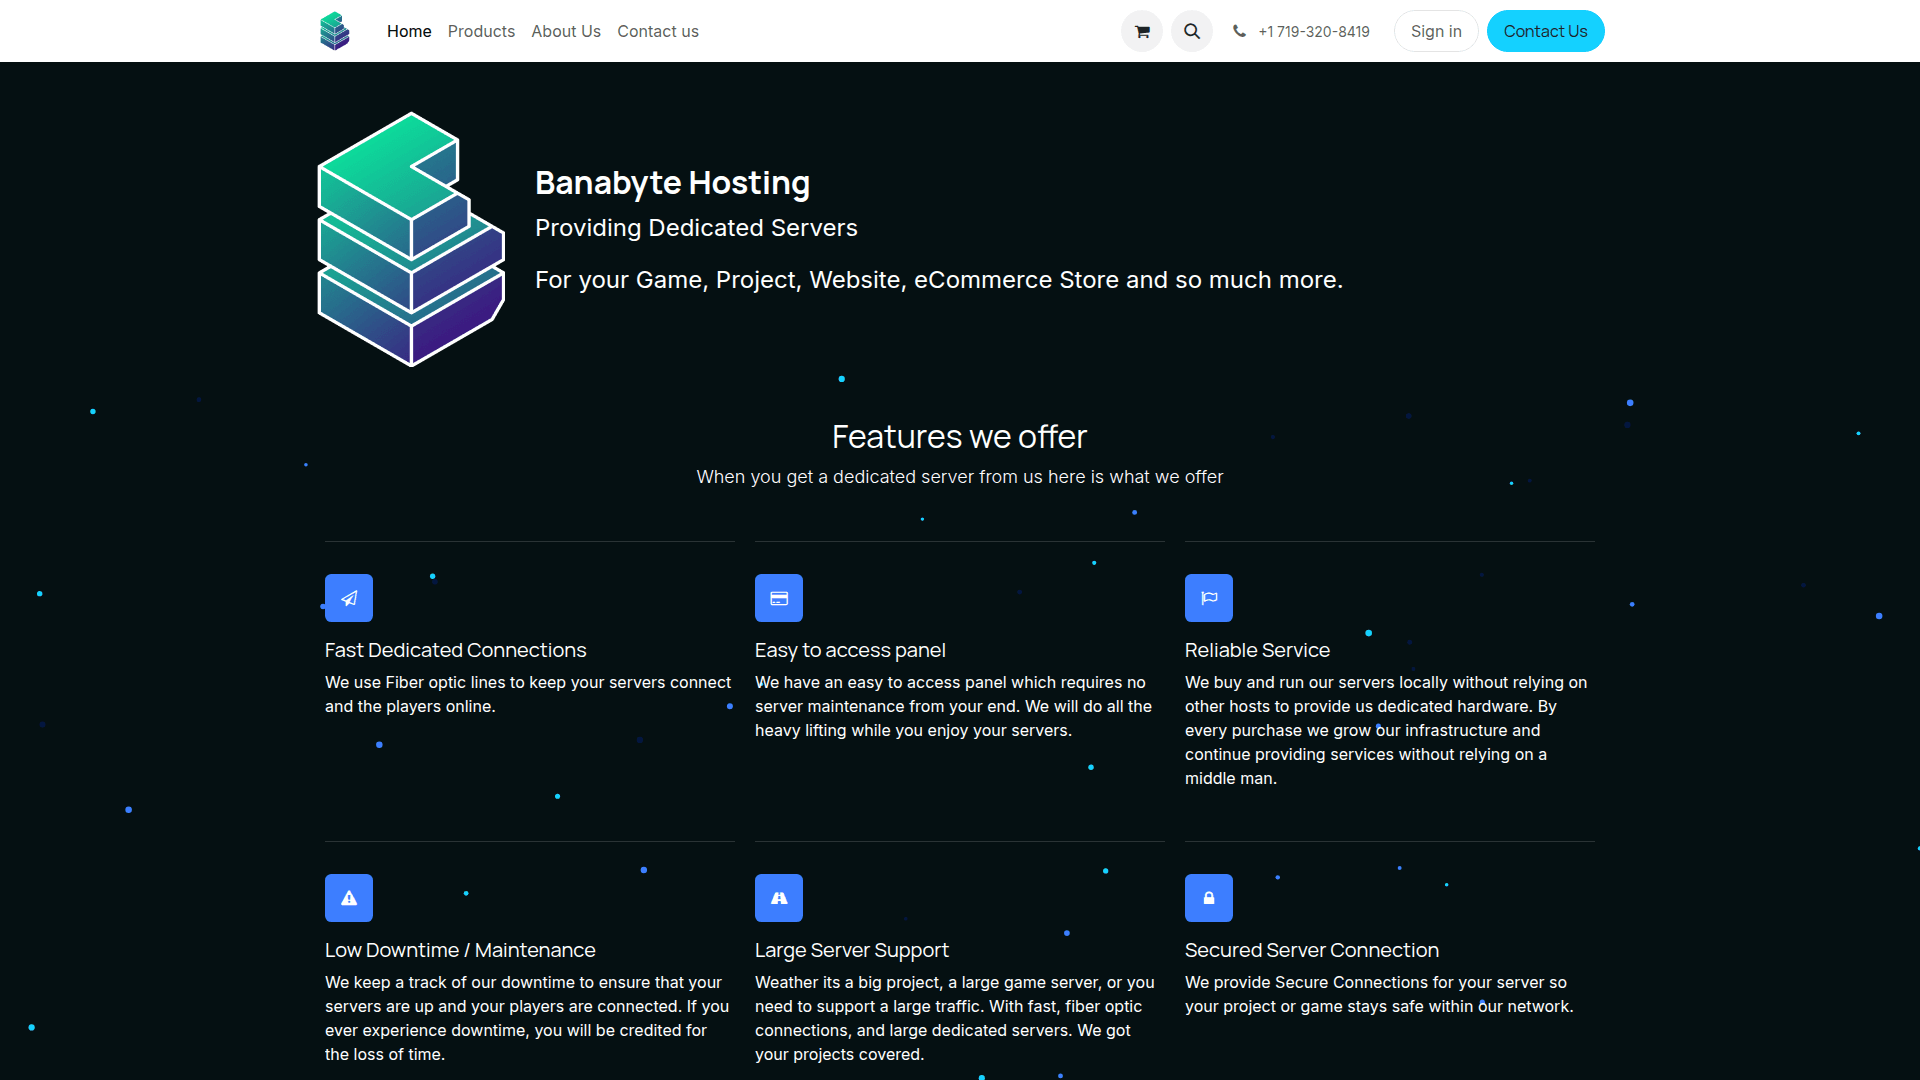
Task: Click the phone icon by the number
Action: (x=1239, y=31)
